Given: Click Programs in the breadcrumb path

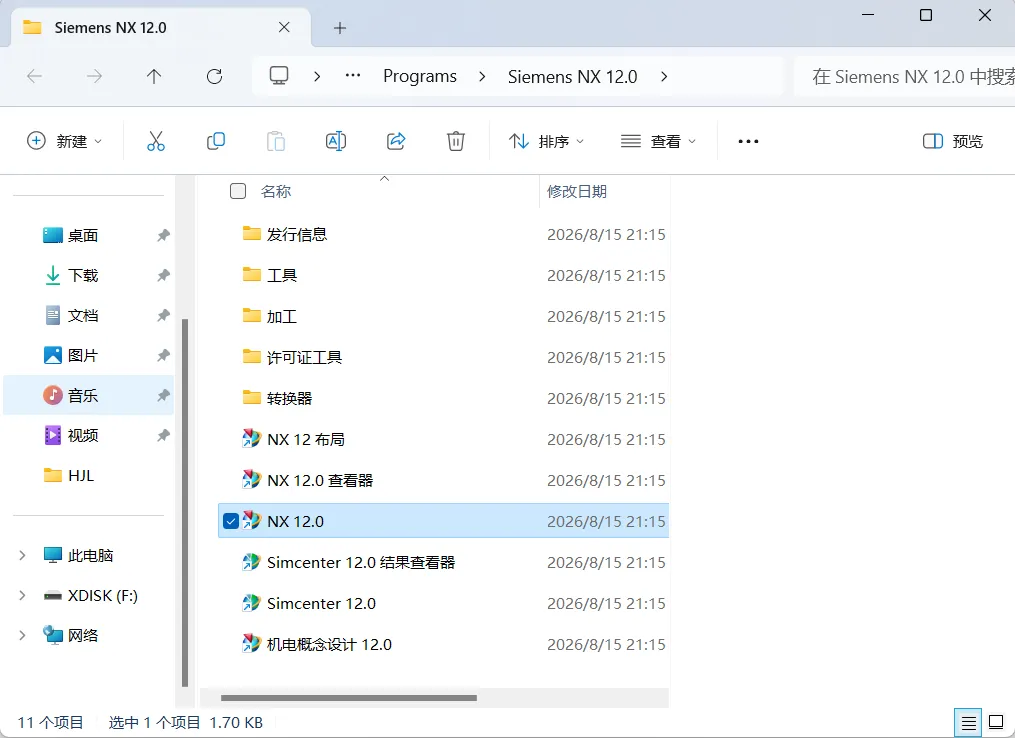Looking at the screenshot, I should click(x=420, y=76).
